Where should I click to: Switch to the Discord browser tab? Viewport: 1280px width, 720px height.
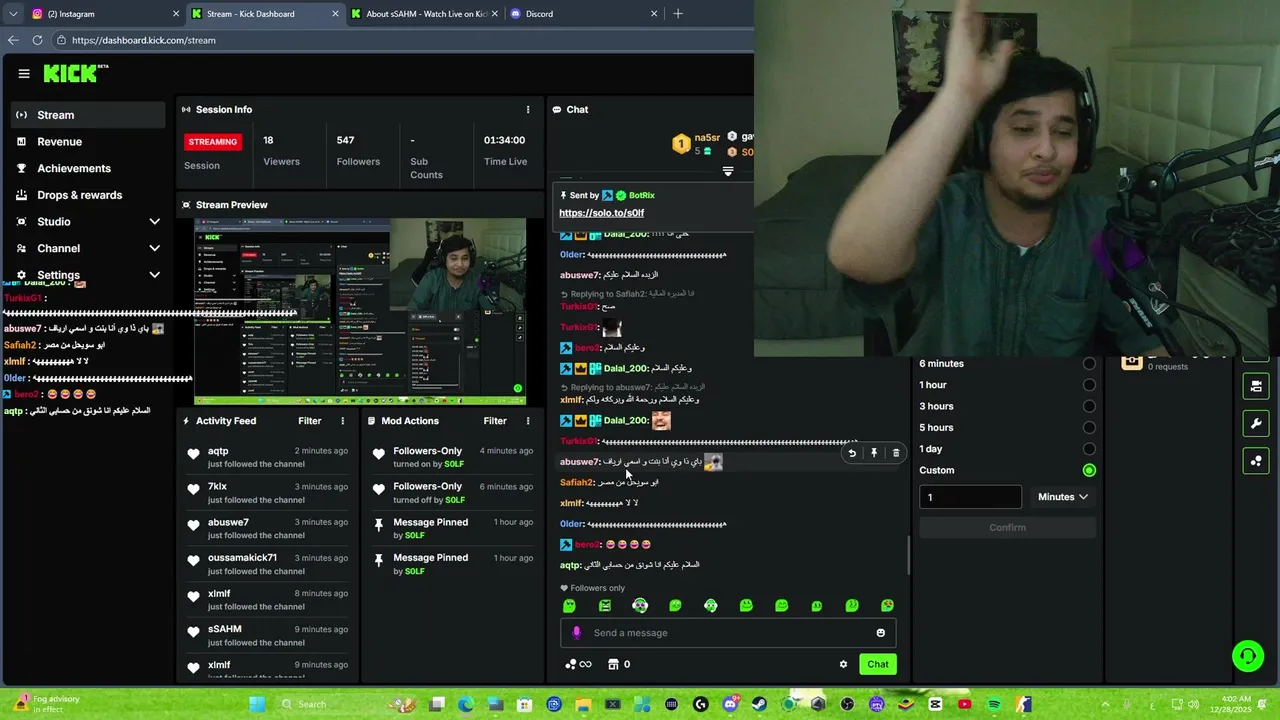click(x=583, y=14)
